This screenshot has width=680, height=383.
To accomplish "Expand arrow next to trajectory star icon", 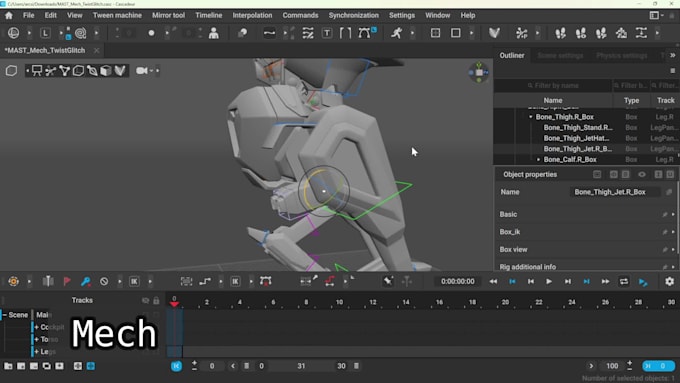I will click(x=537, y=33).
